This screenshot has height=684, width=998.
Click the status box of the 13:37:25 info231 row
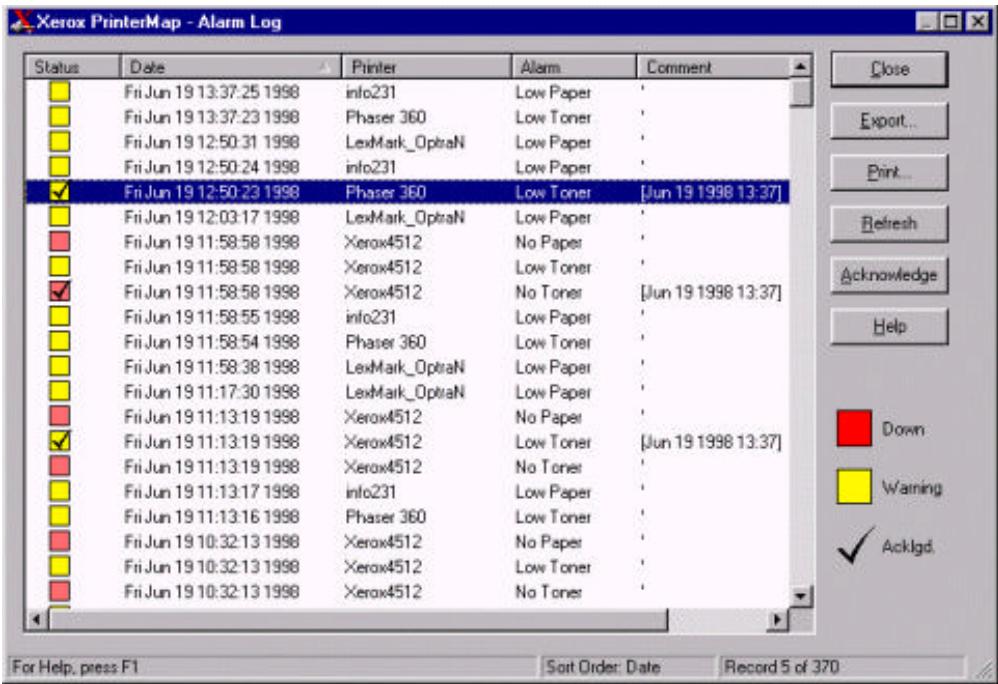pos(60,92)
